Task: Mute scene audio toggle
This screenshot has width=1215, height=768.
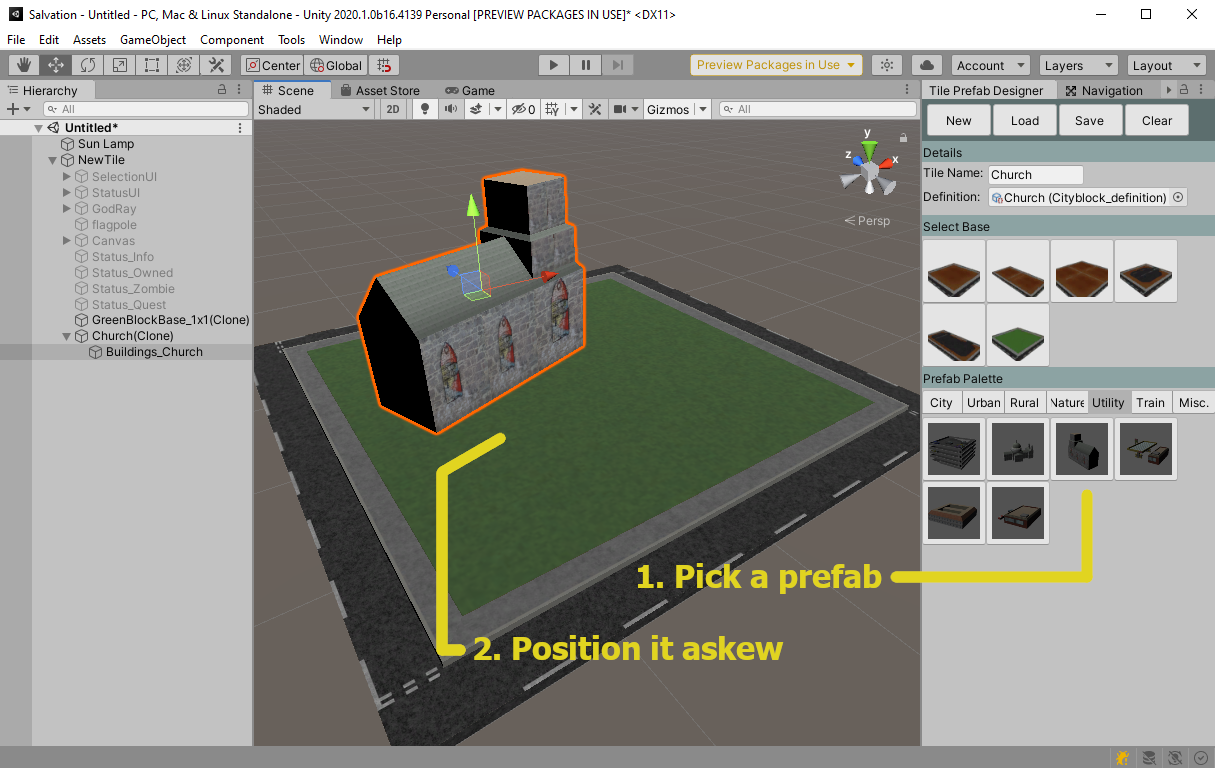Action: coord(450,109)
